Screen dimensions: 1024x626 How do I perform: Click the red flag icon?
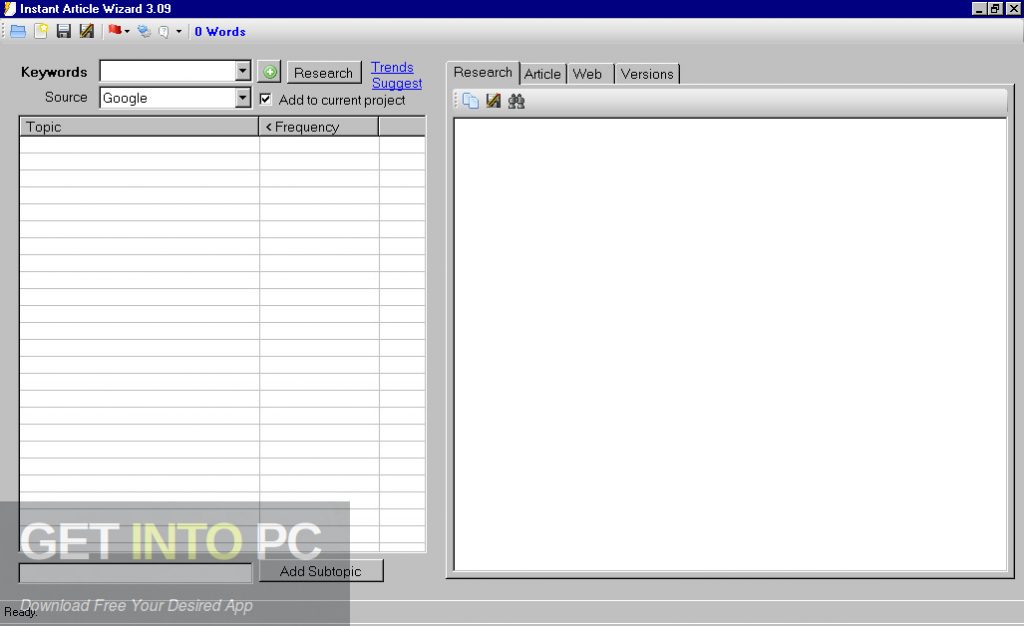click(x=115, y=30)
